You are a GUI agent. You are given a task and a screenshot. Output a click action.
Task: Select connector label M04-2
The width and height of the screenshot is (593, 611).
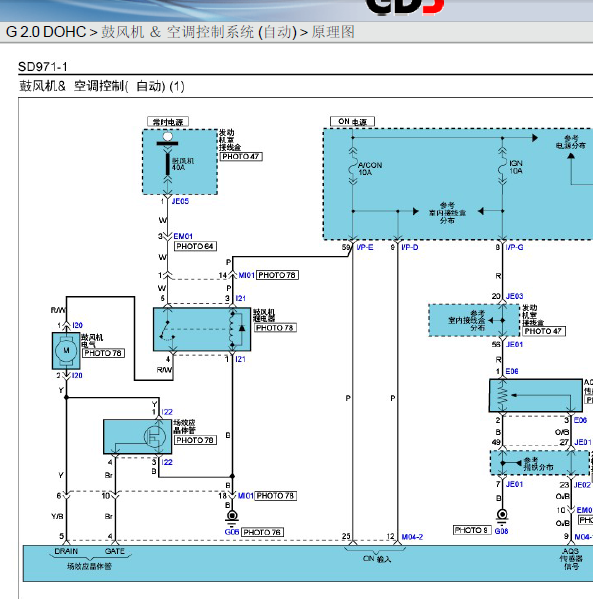[x=412, y=537]
